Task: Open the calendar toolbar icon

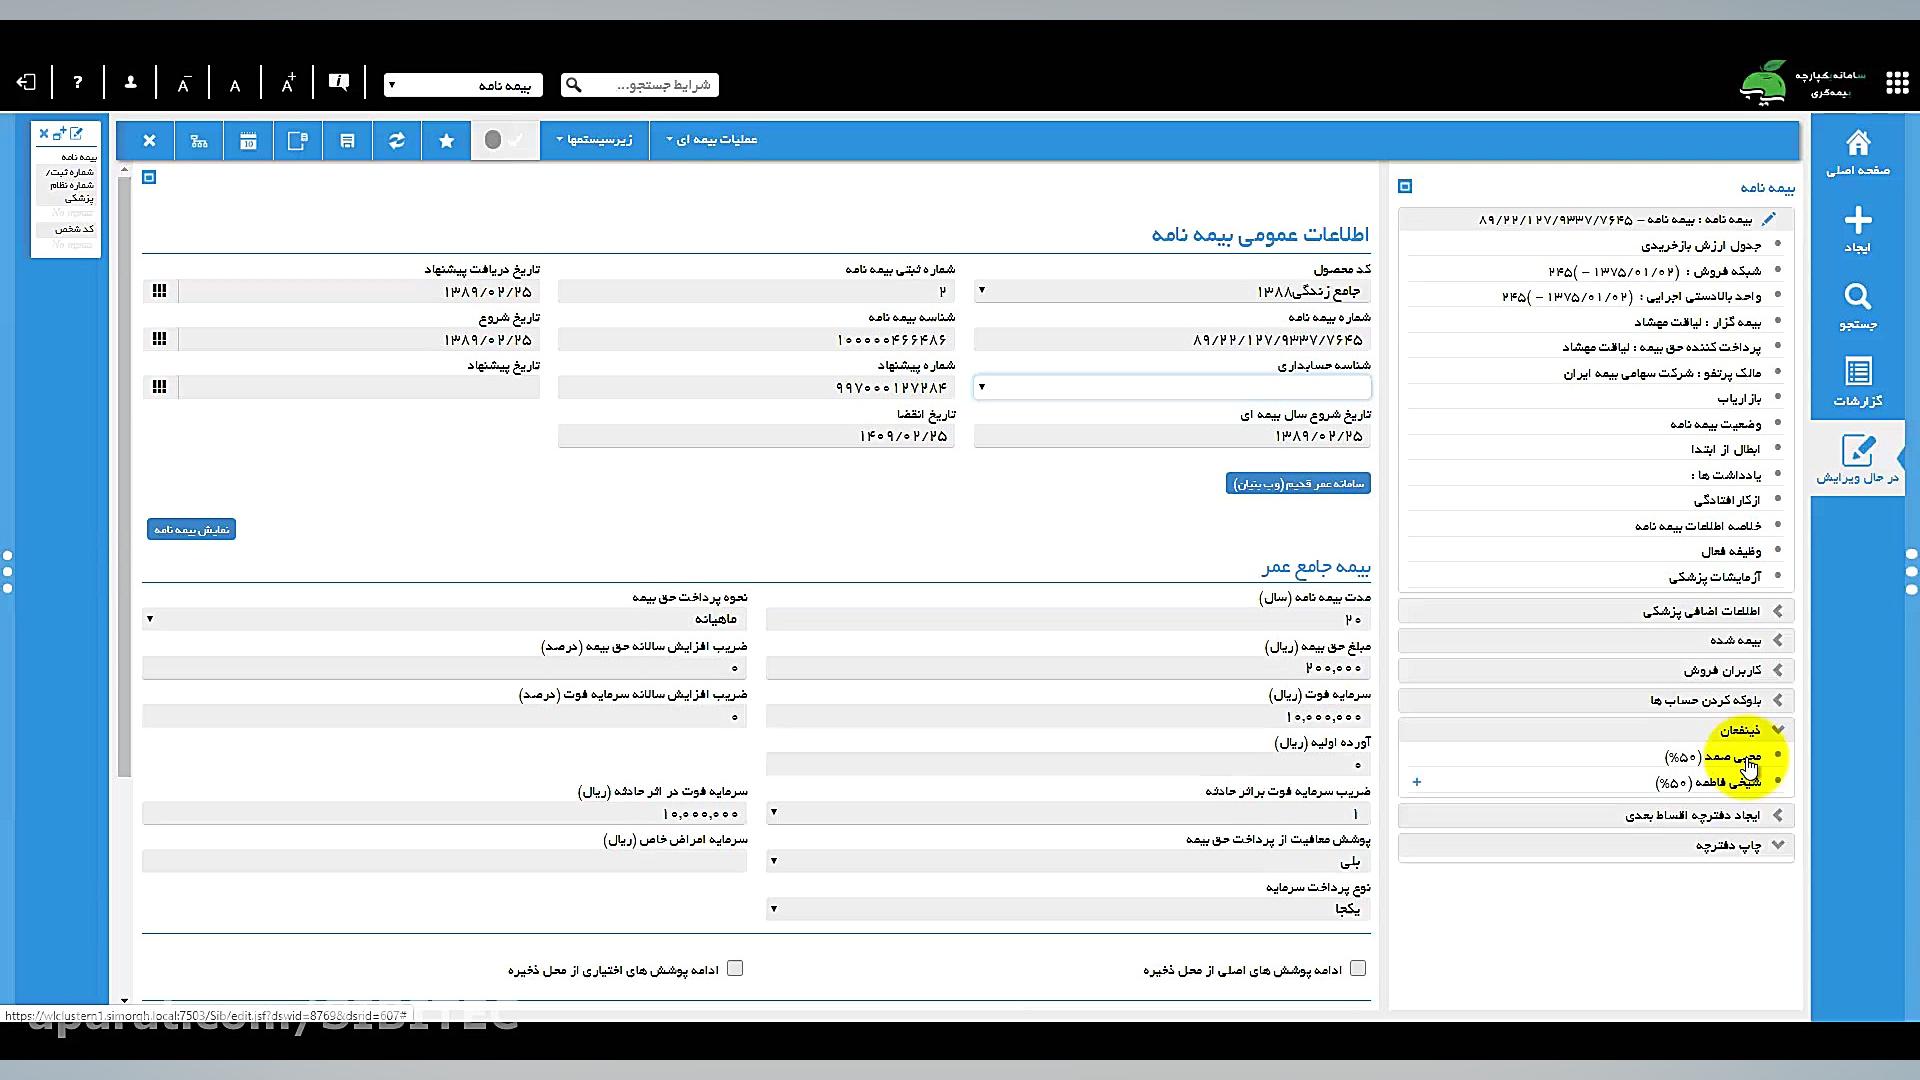Action: coord(248,141)
